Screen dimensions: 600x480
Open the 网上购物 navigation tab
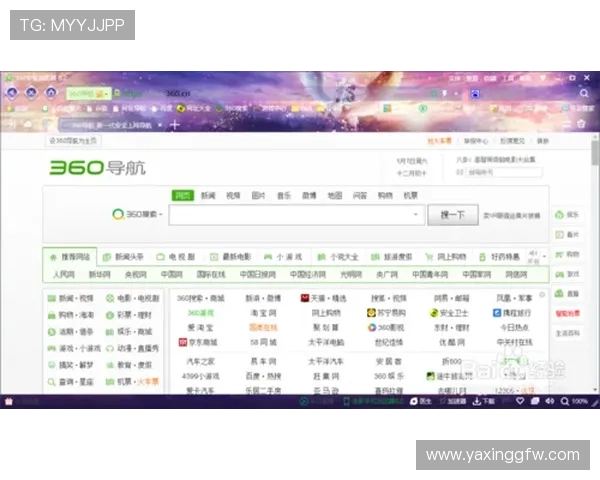[446, 257]
